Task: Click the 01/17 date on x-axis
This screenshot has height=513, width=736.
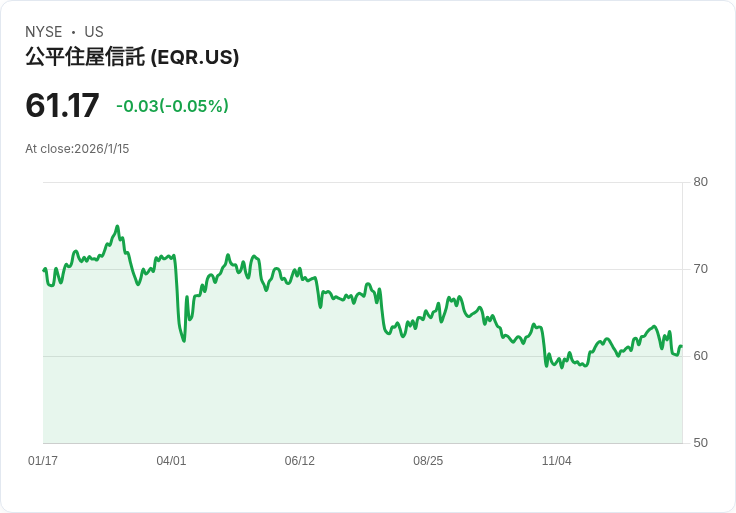Action: (43, 461)
